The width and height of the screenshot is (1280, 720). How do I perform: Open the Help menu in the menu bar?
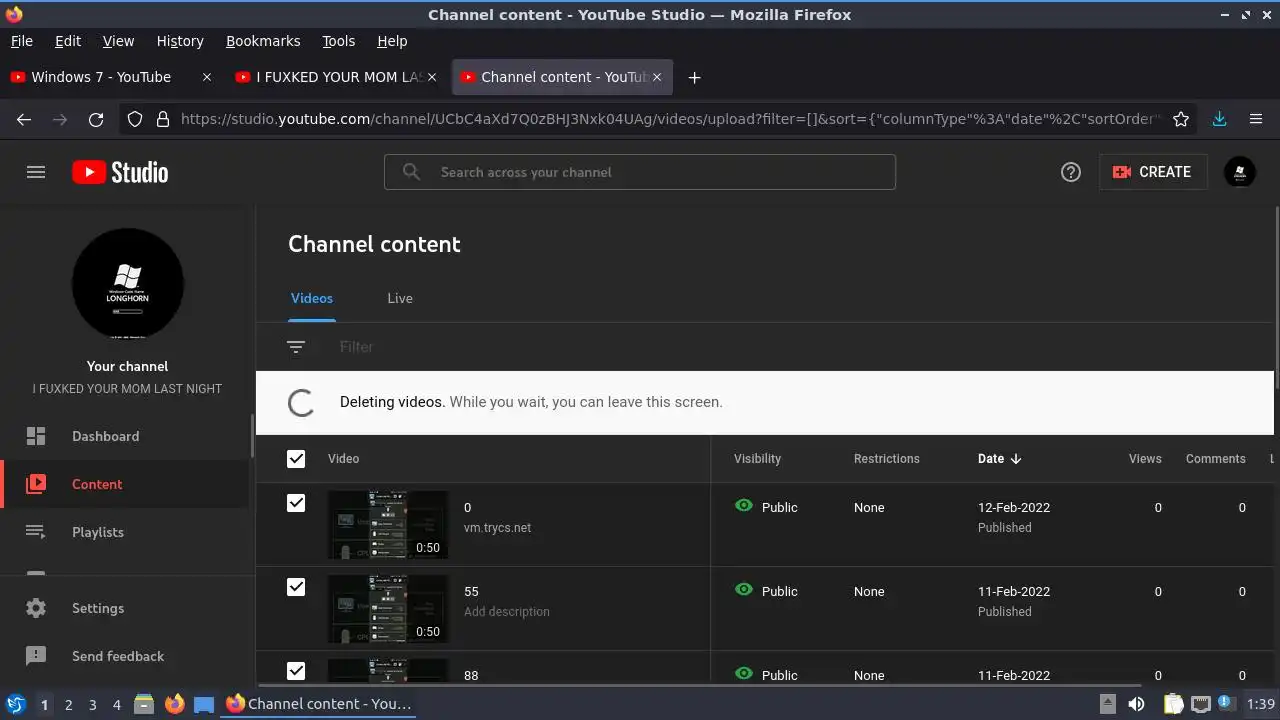point(392,41)
